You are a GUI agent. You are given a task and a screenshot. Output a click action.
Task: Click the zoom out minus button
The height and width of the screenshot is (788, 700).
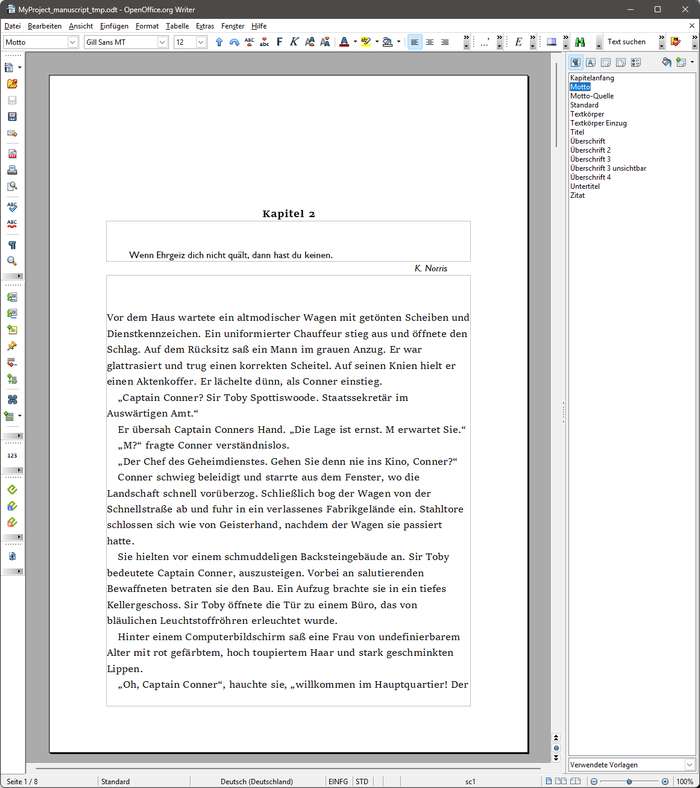pyautogui.click(x=594, y=781)
